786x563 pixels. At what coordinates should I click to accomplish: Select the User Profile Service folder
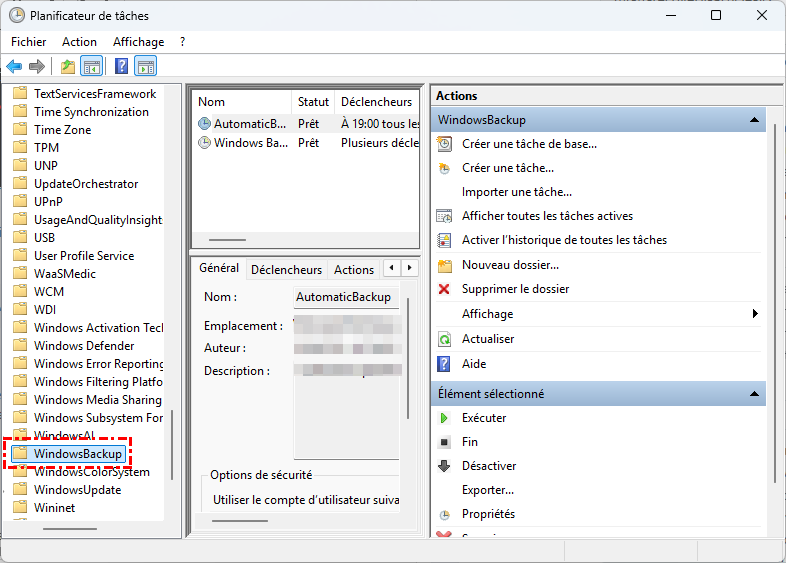tap(84, 256)
